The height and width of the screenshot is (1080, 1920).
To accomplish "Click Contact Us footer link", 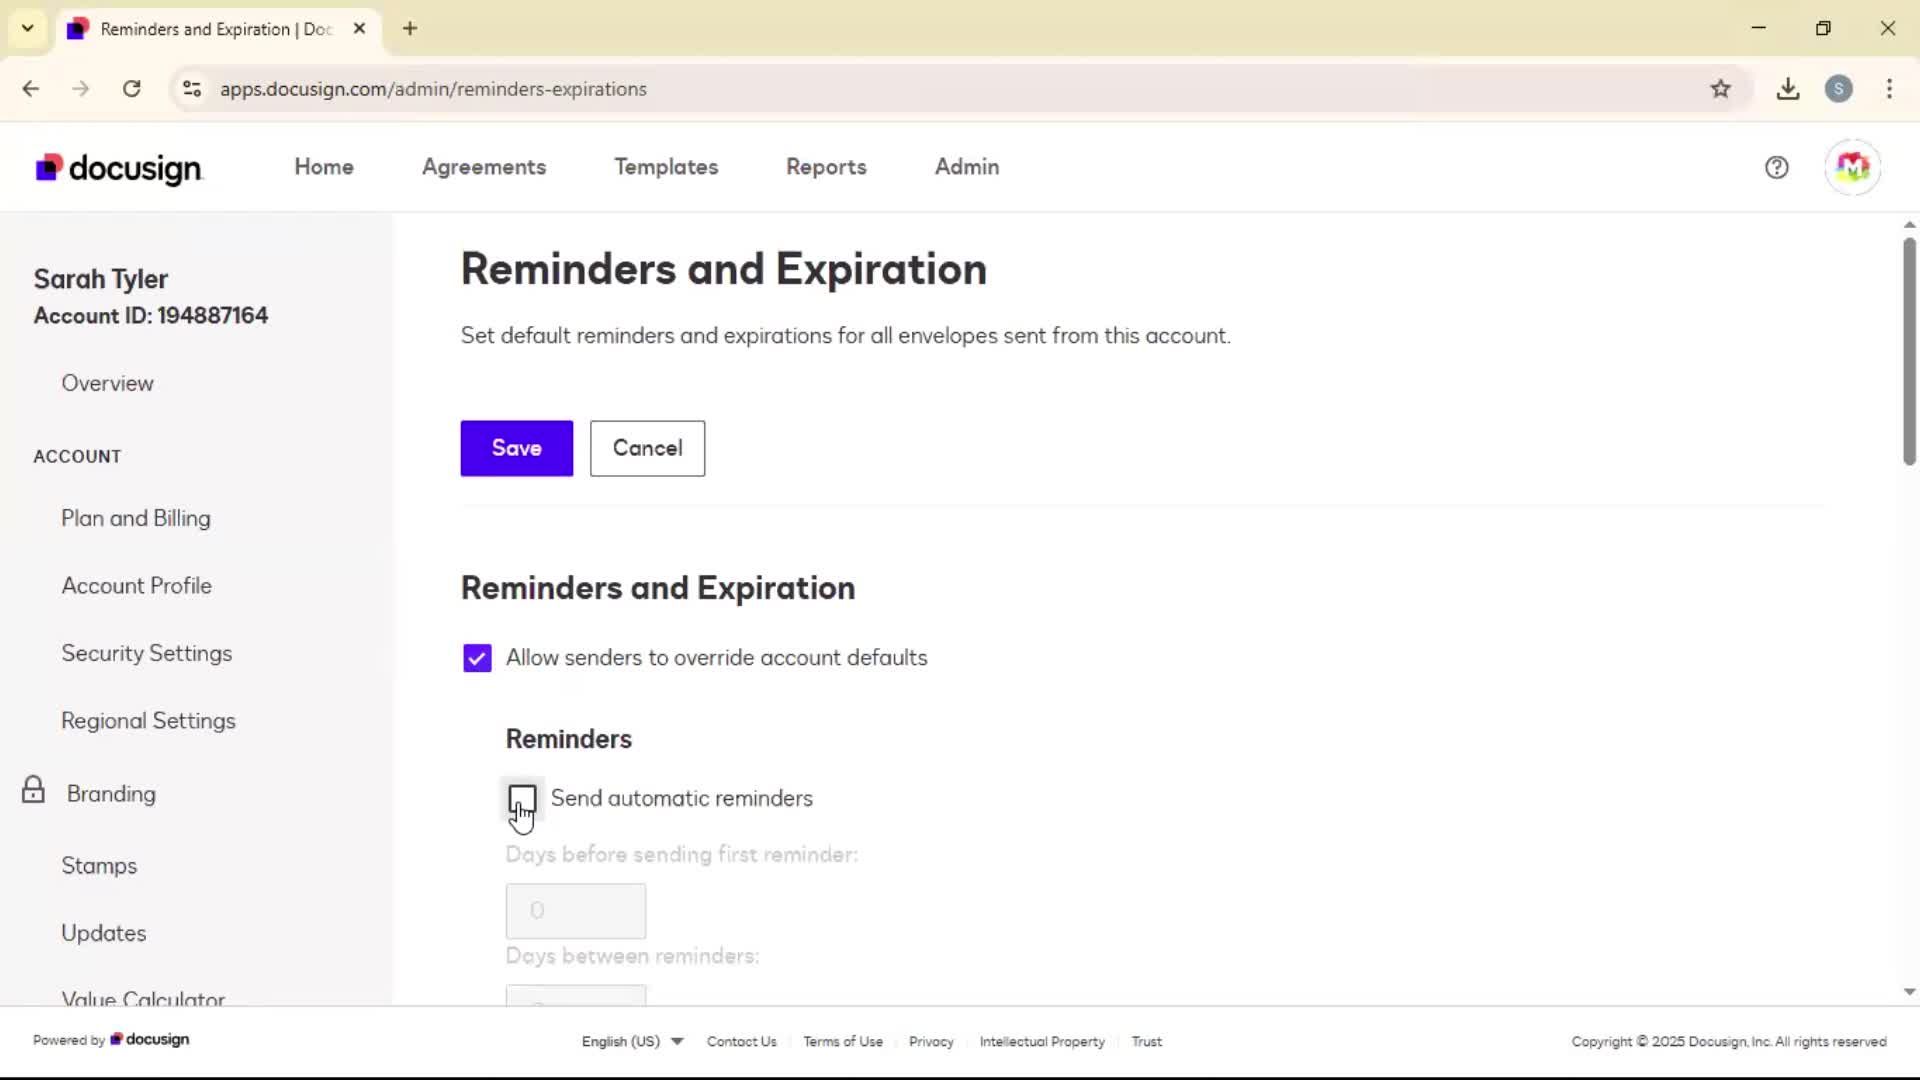I will click(742, 1041).
